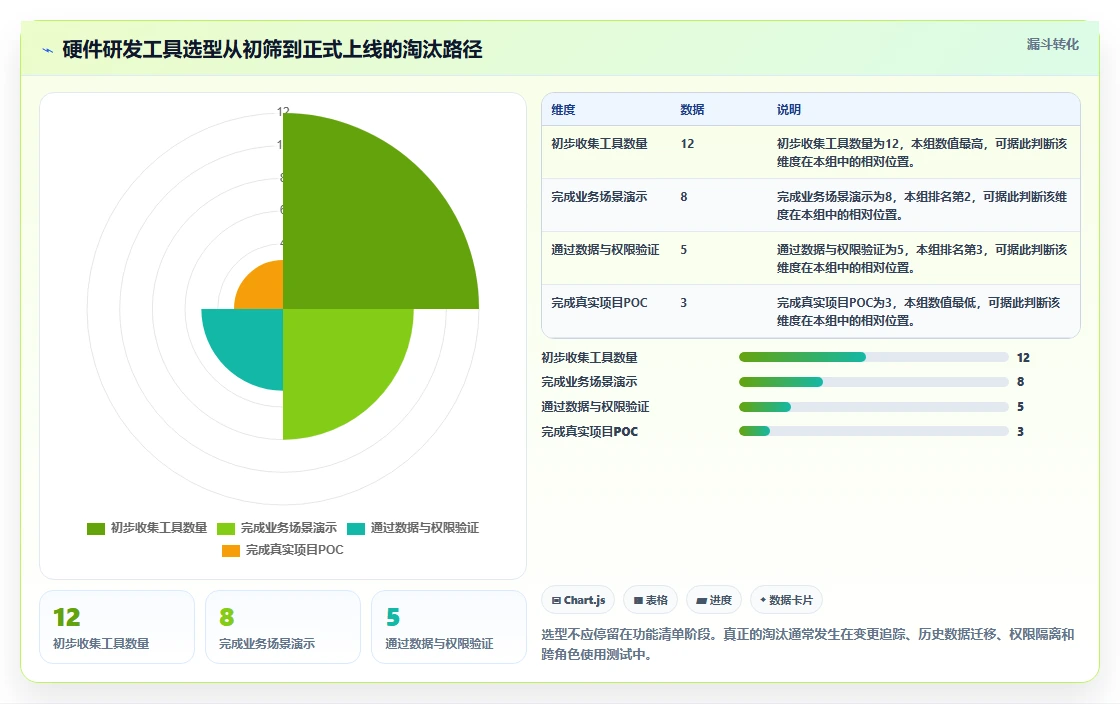
Task: Click the 表格 tag
Action: point(650,600)
